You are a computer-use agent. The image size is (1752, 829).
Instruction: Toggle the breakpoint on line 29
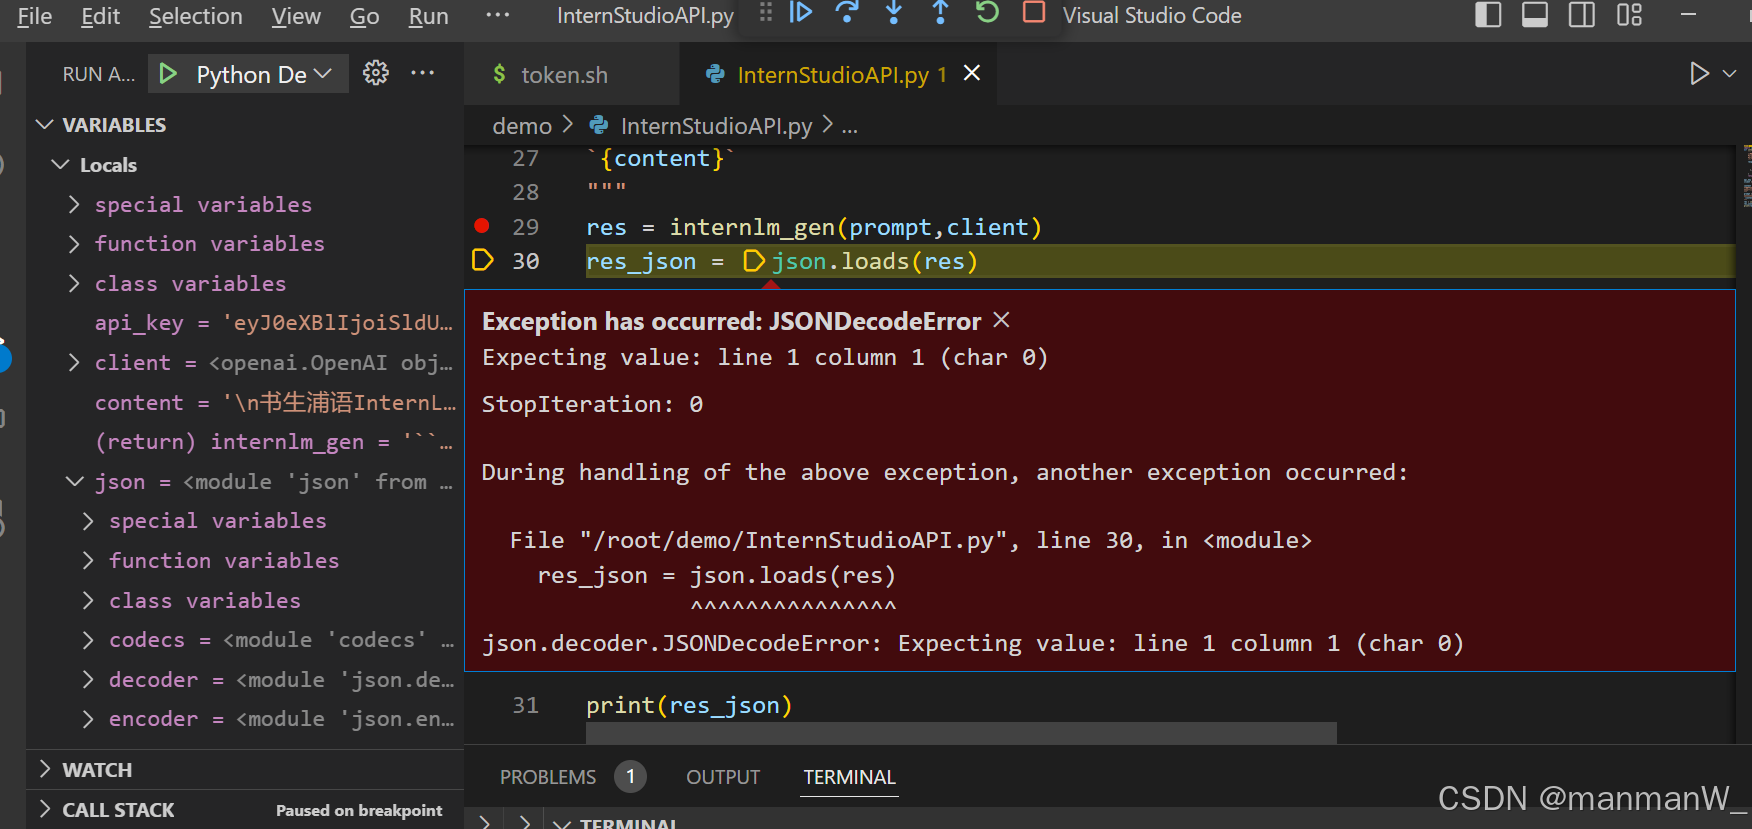click(482, 226)
